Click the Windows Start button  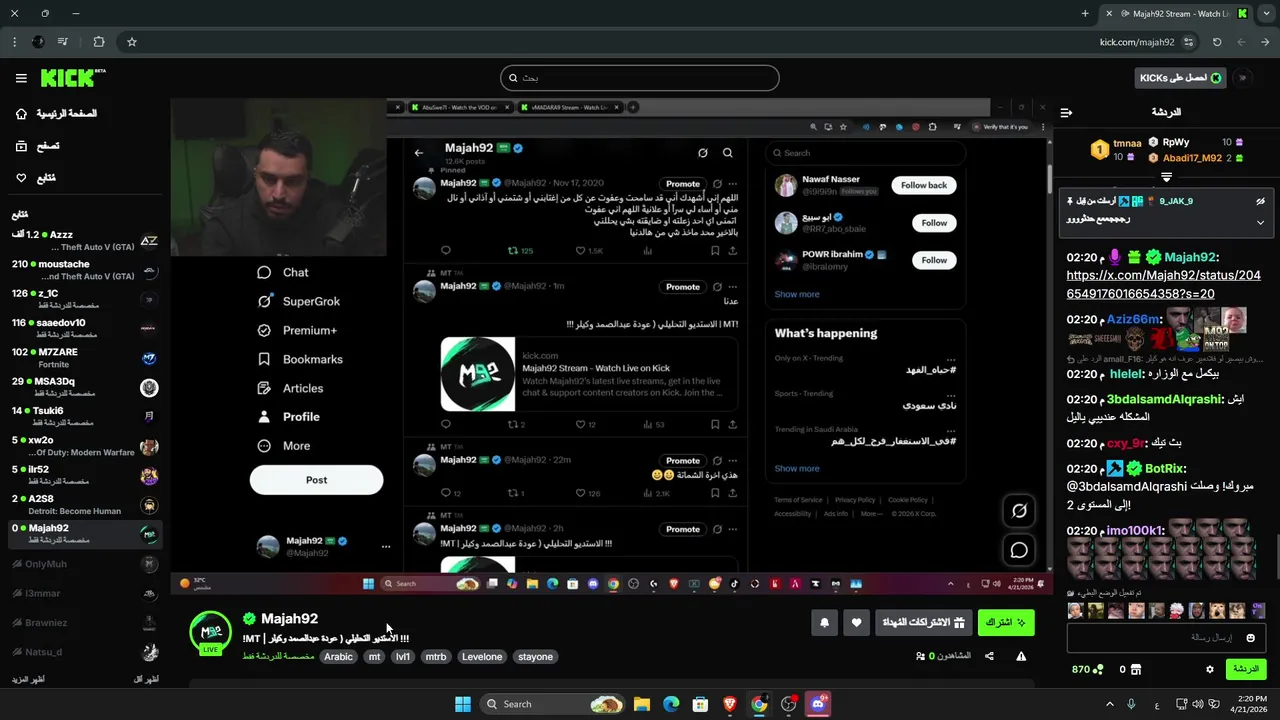coord(463,704)
